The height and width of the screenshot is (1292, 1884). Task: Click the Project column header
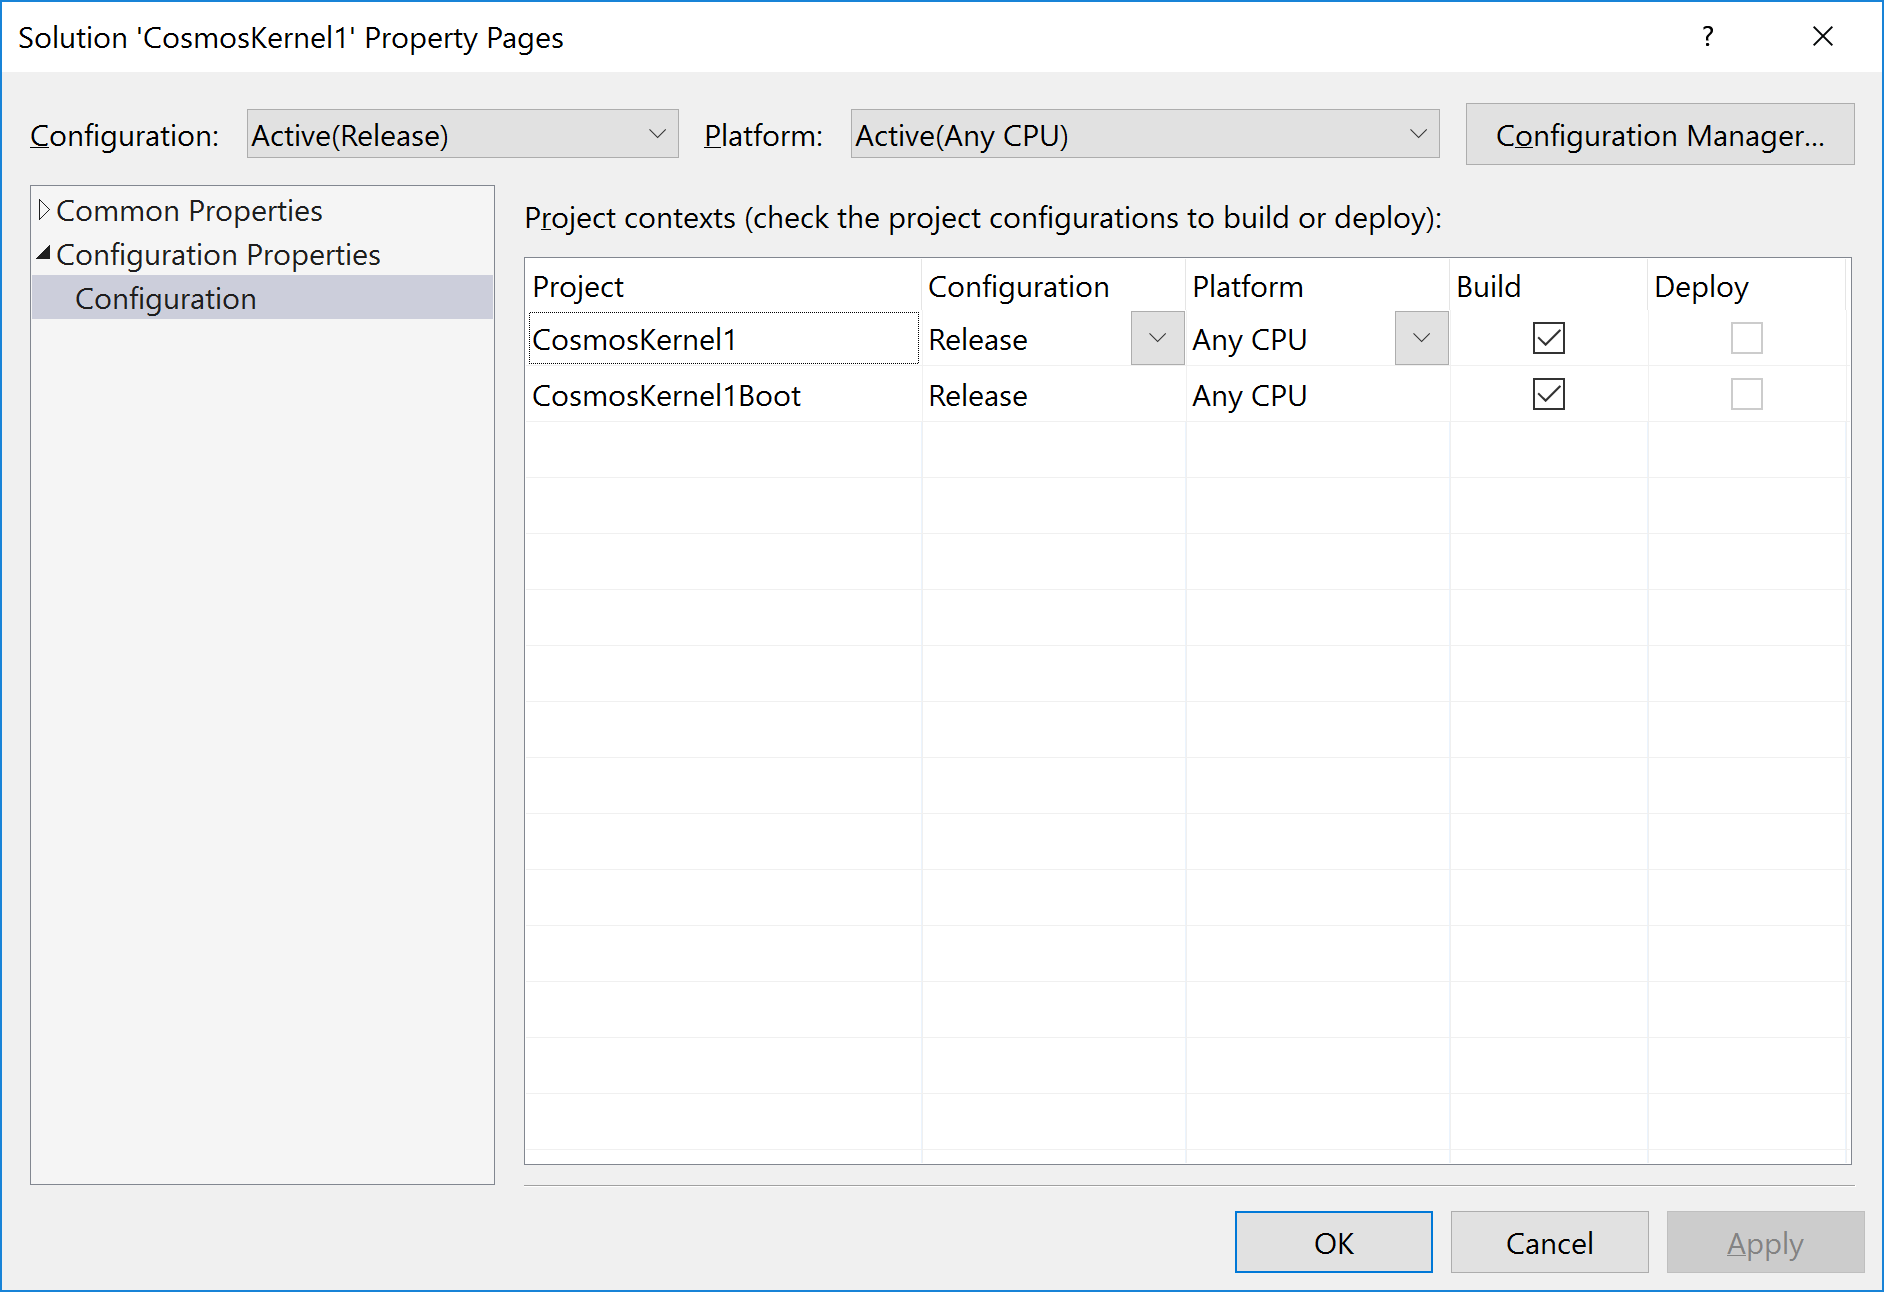(578, 287)
